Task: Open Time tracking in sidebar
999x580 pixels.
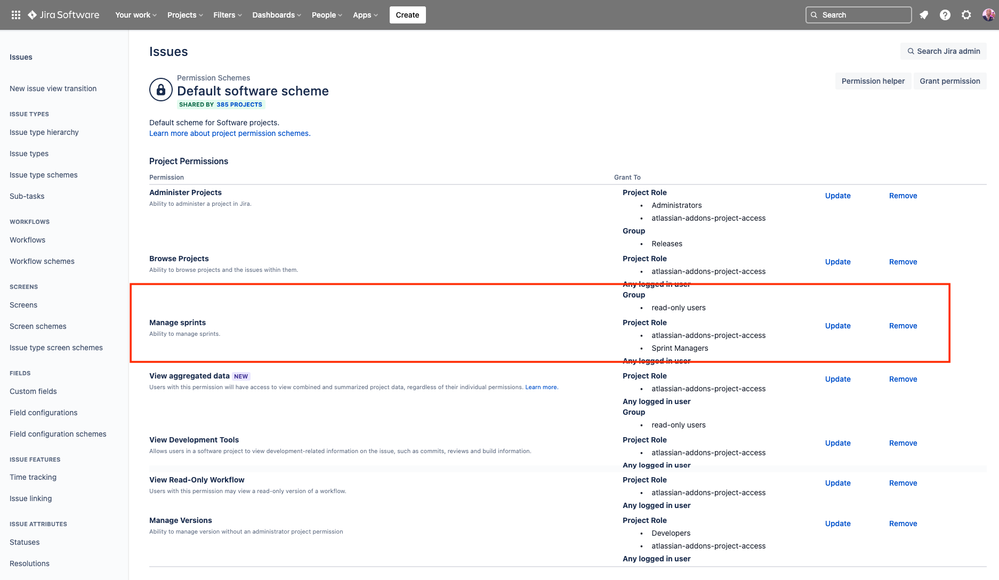Action: tap(33, 477)
